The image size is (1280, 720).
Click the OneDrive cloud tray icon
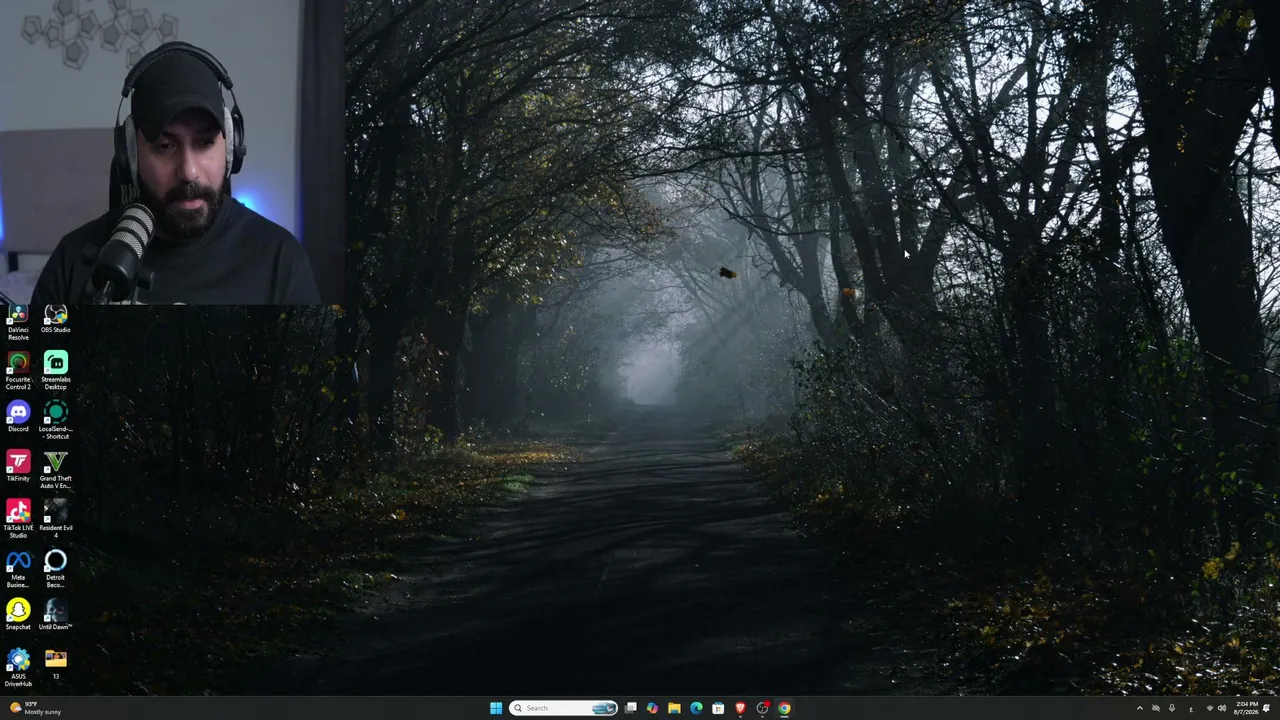tap(1156, 708)
